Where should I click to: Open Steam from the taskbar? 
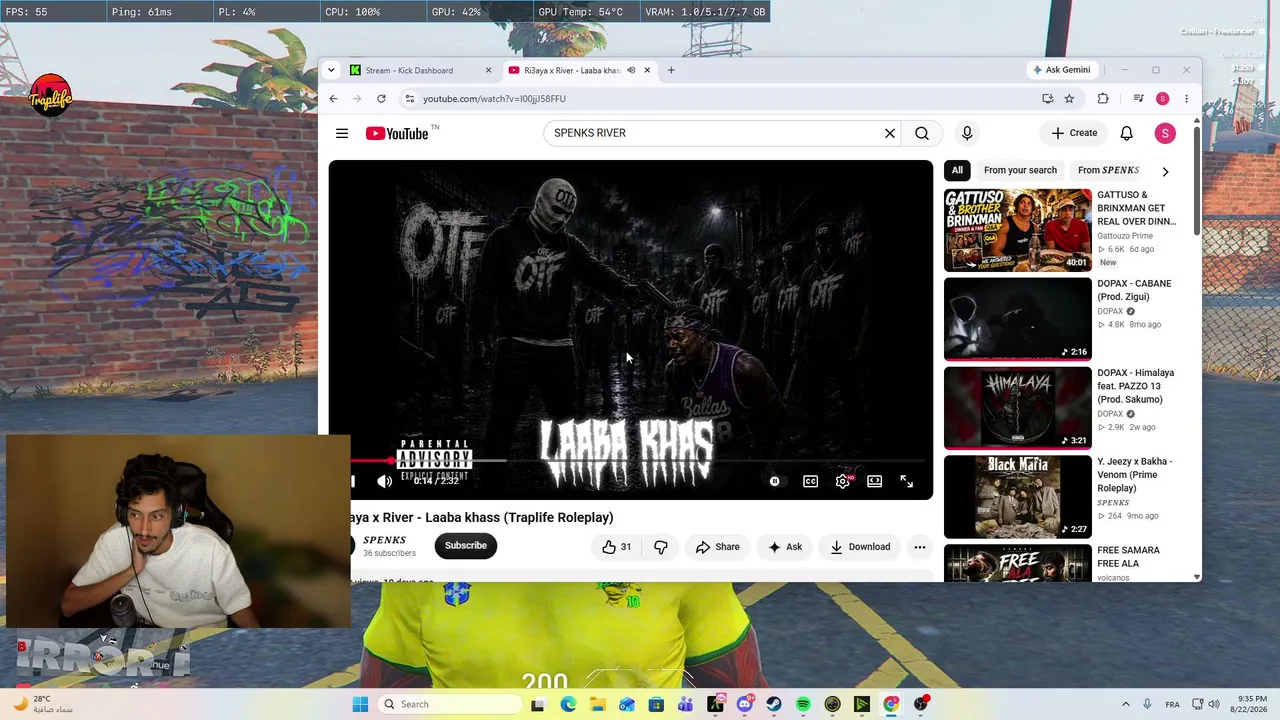pos(774,704)
